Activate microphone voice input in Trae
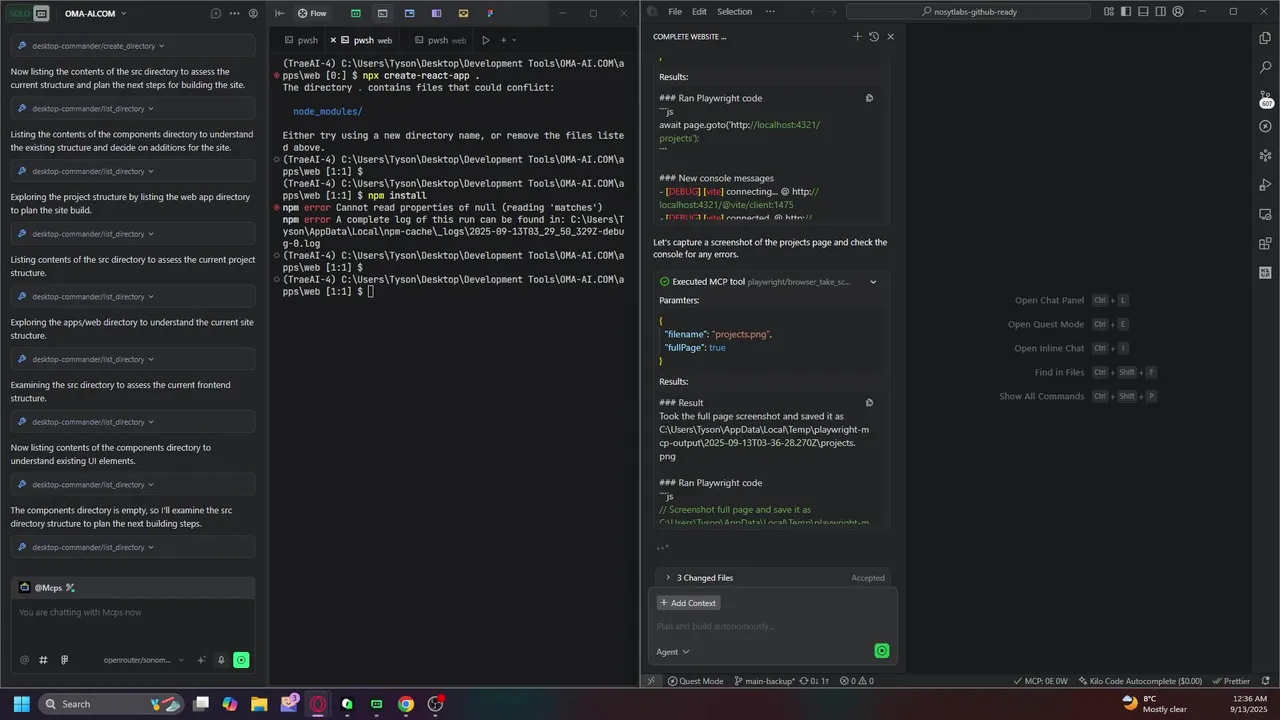 (x=221, y=660)
